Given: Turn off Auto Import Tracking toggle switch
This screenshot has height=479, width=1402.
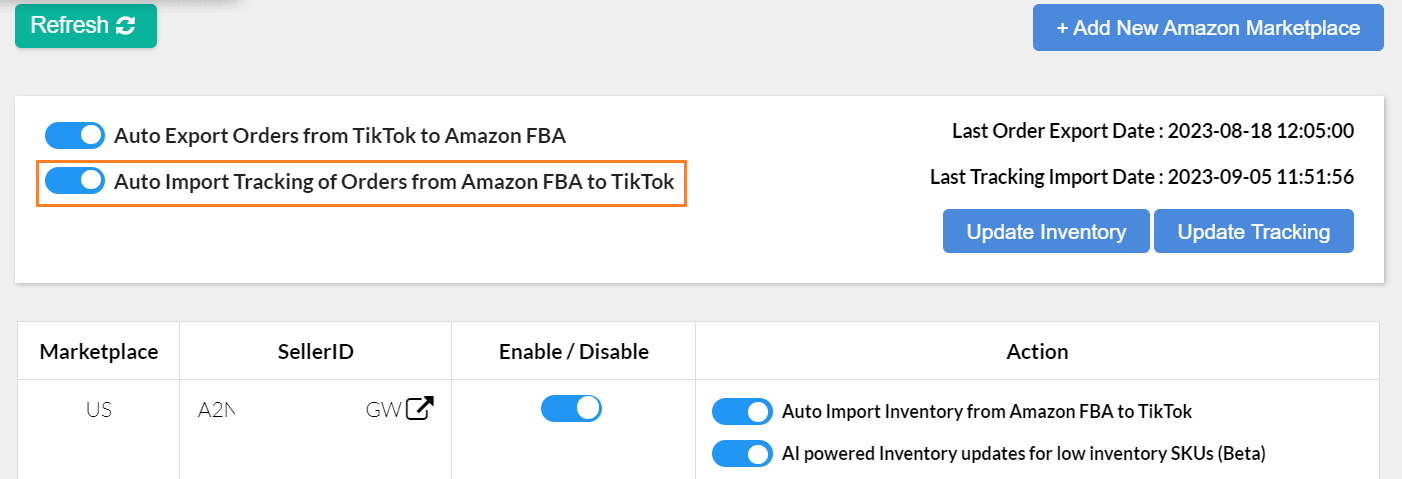Looking at the screenshot, I should click(75, 181).
